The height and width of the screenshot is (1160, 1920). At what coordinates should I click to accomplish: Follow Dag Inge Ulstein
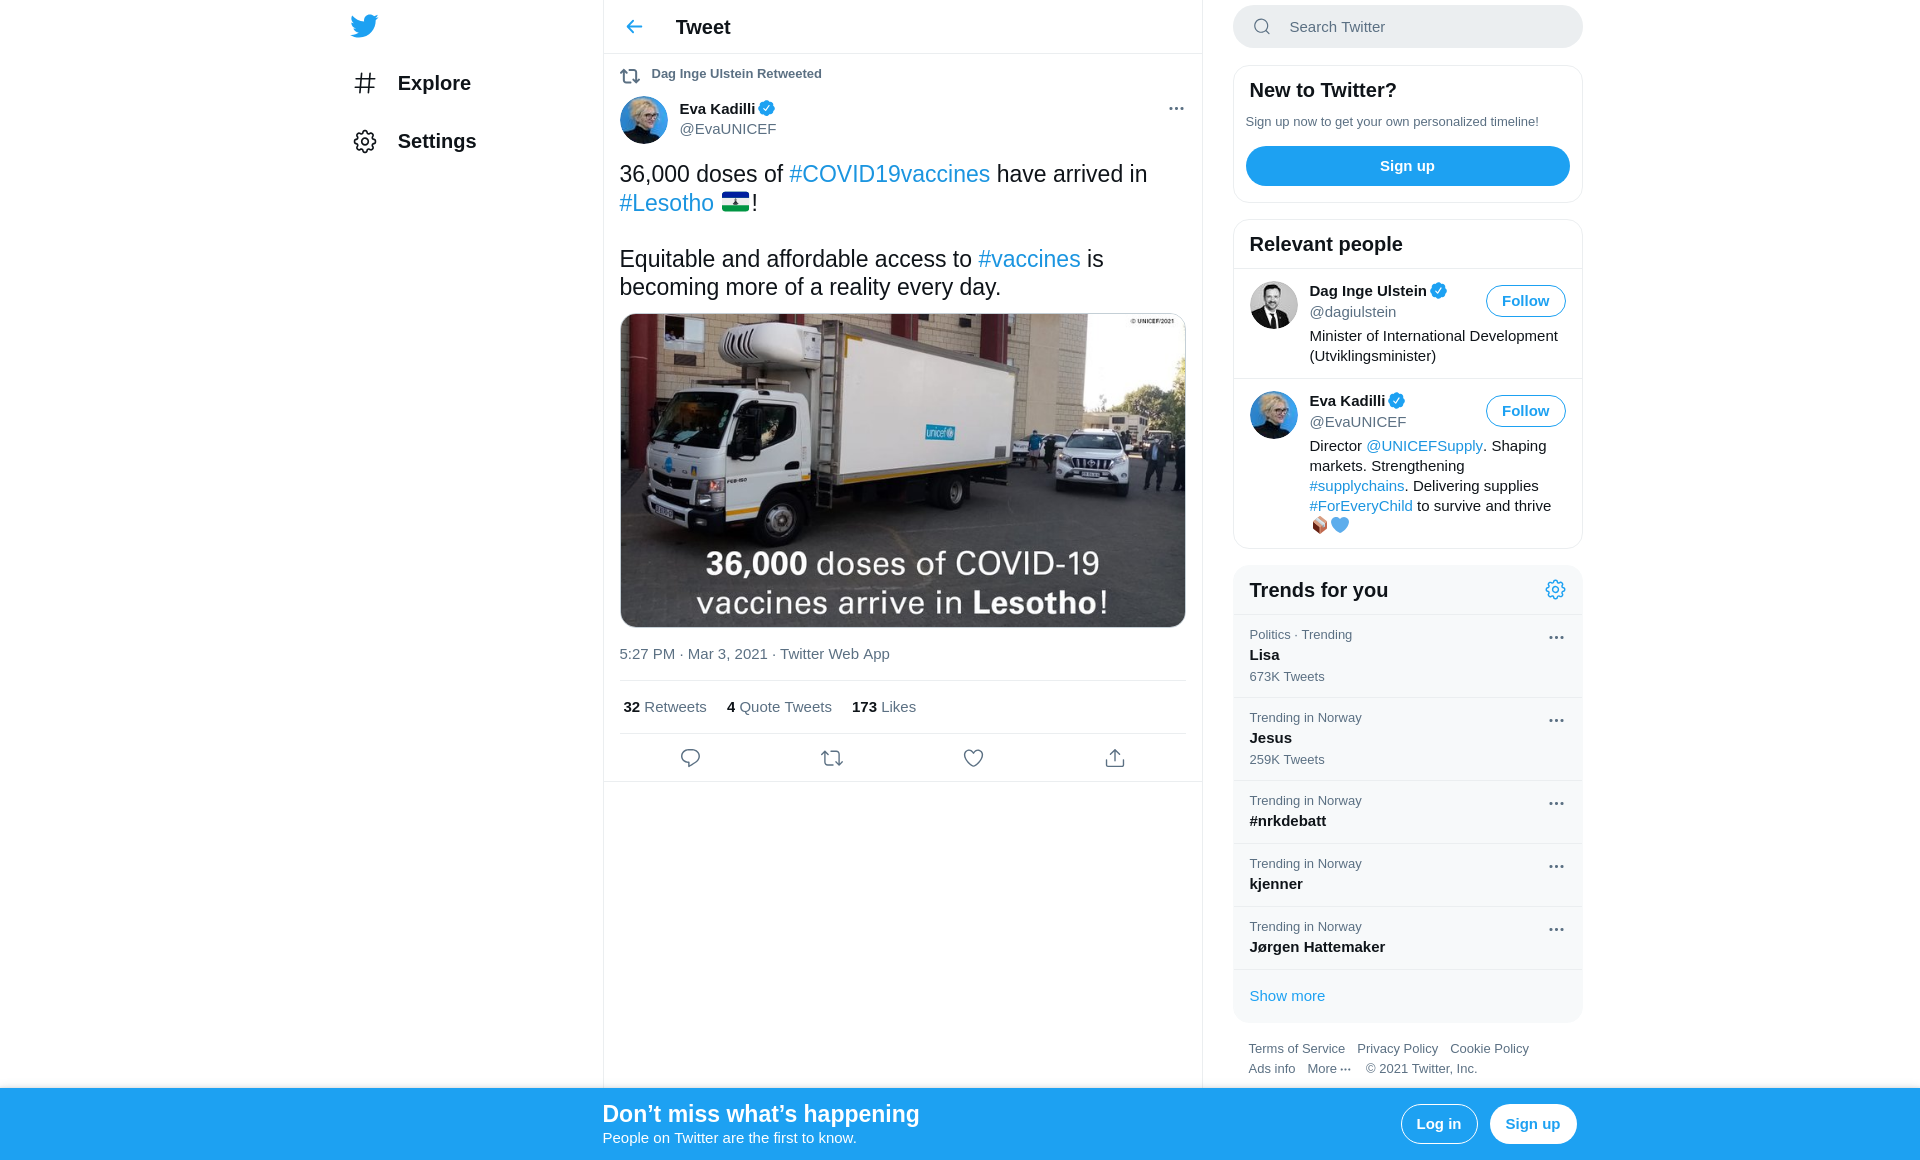tap(1525, 301)
